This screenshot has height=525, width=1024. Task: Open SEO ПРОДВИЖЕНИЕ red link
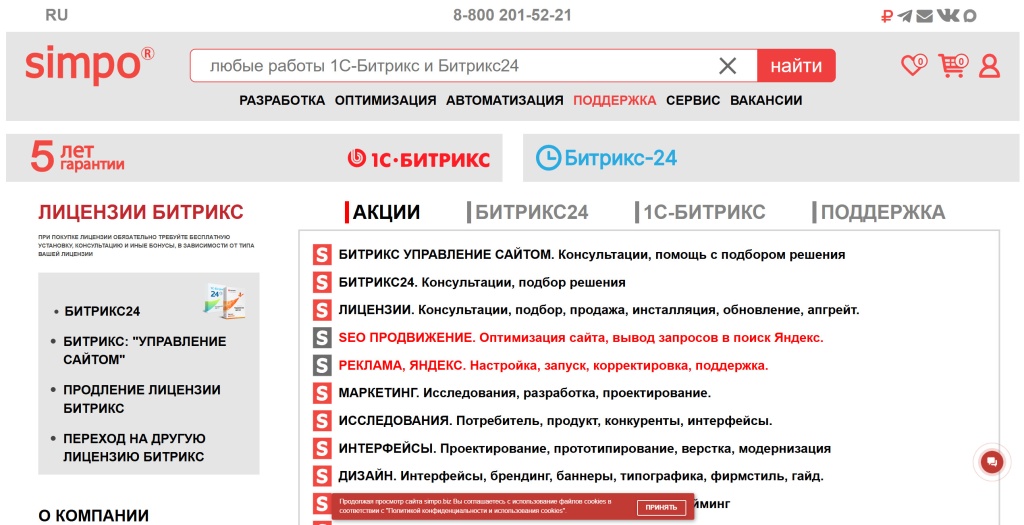(581, 338)
